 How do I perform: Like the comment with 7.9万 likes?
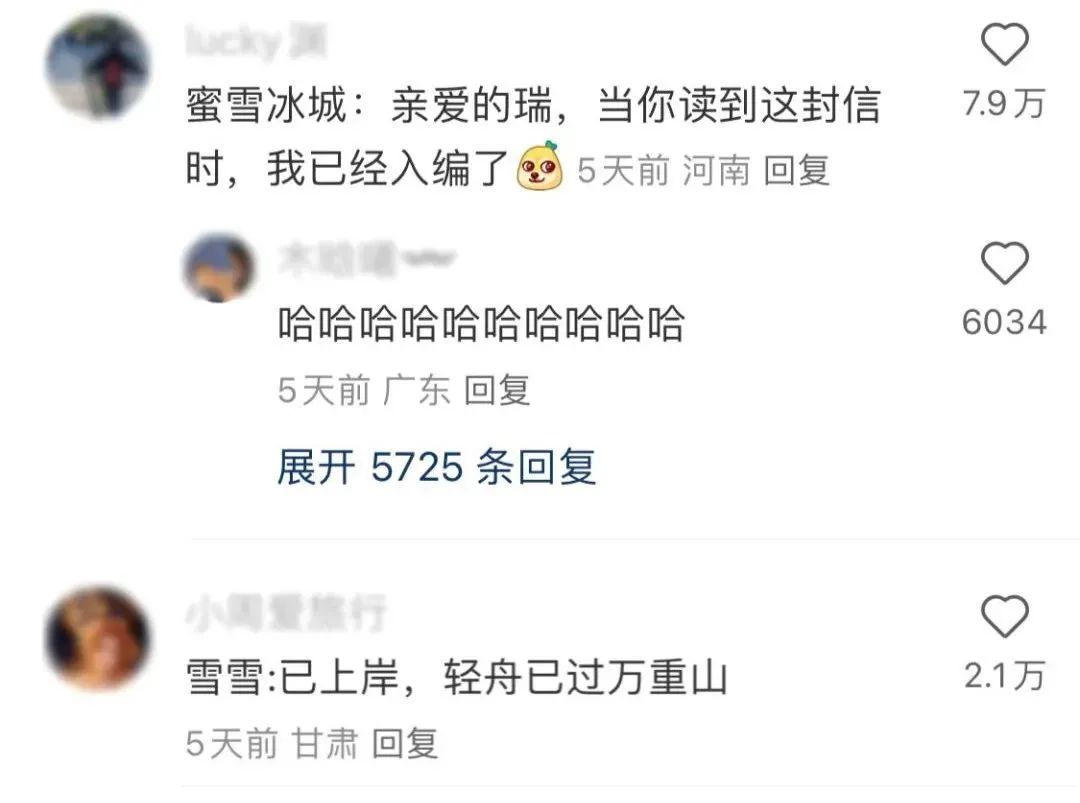[1004, 44]
